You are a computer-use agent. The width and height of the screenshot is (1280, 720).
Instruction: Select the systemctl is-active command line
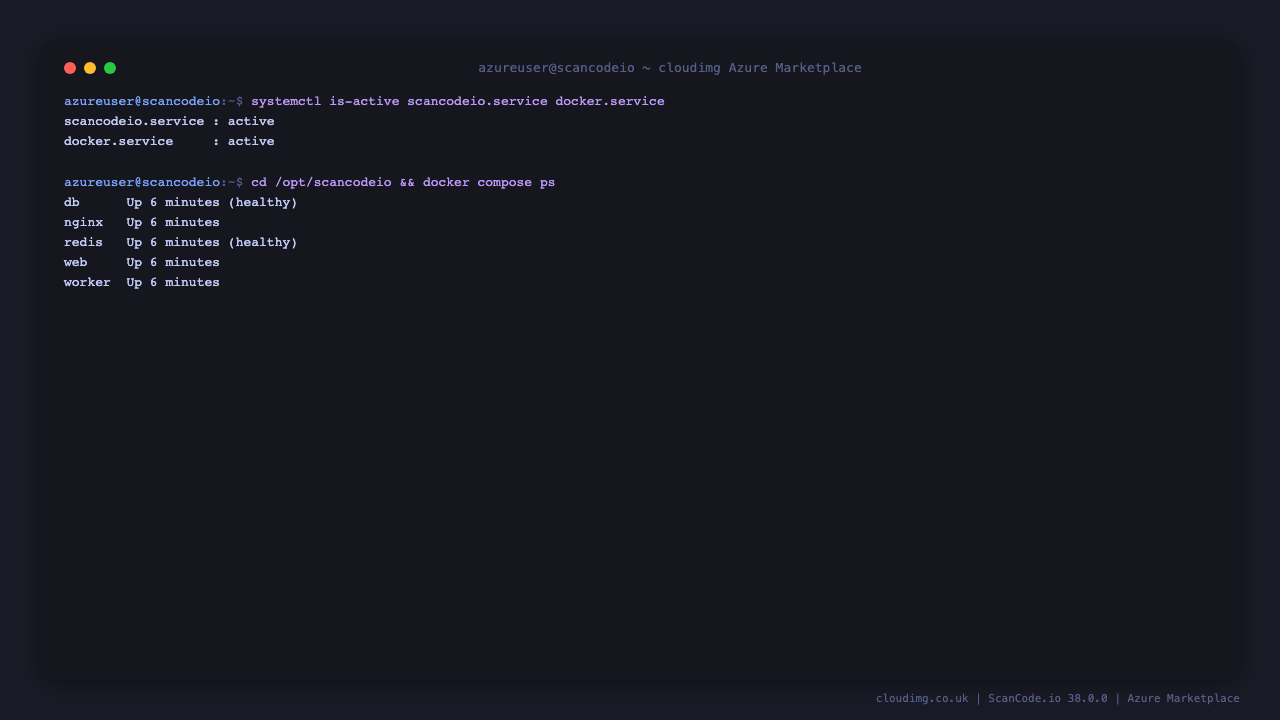tap(364, 101)
